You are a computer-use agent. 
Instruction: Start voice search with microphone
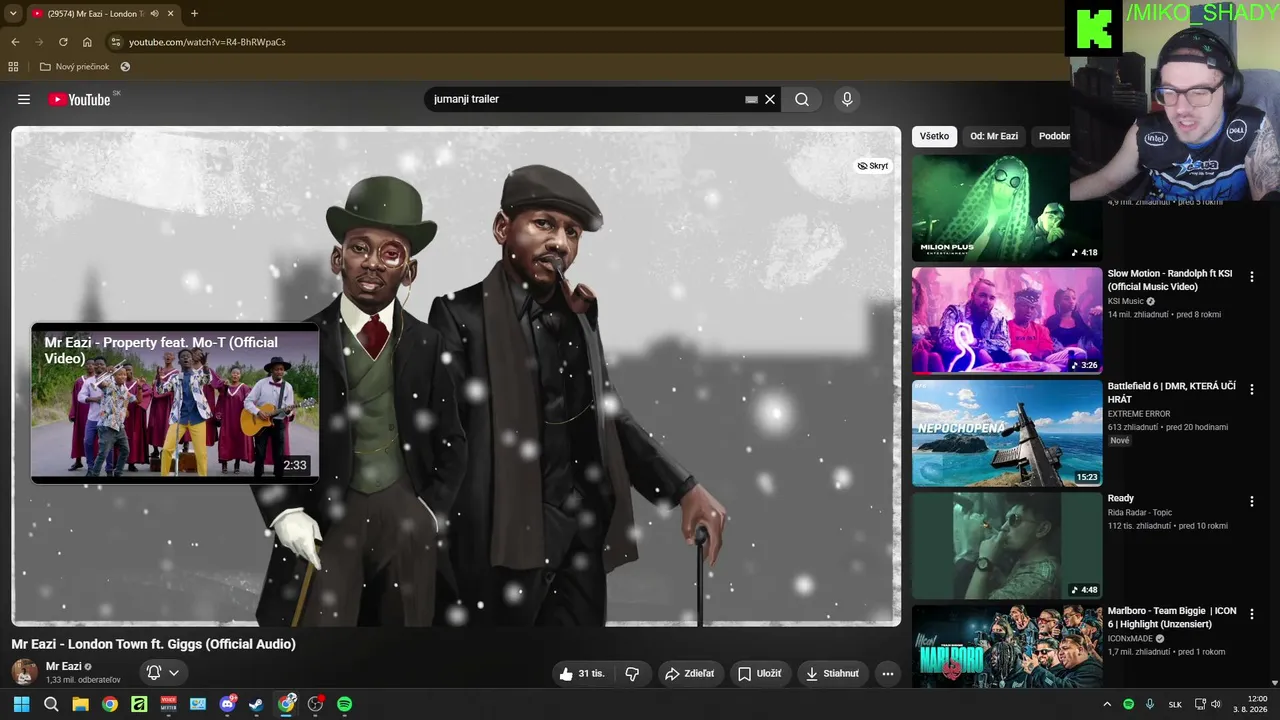[847, 99]
